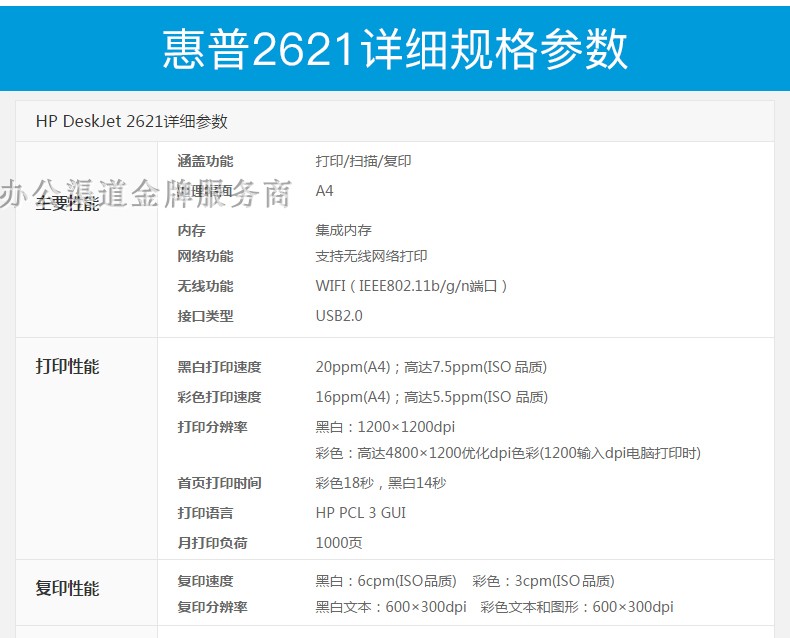Click the 彩色：高达4800×1200优化dpi value
Viewport: 790px width, 638px height.
pyautogui.click(x=508, y=453)
